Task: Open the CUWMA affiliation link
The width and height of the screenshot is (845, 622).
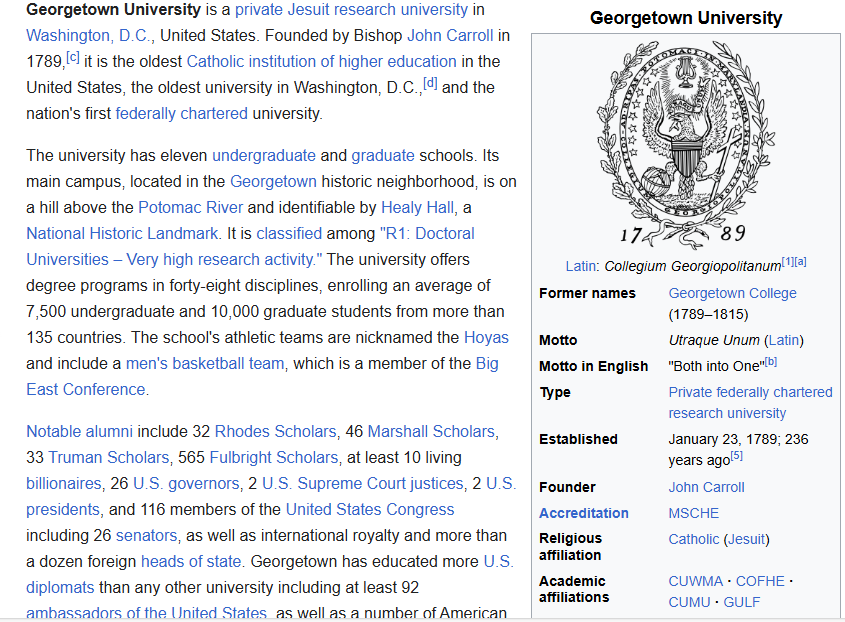Action: click(x=695, y=582)
